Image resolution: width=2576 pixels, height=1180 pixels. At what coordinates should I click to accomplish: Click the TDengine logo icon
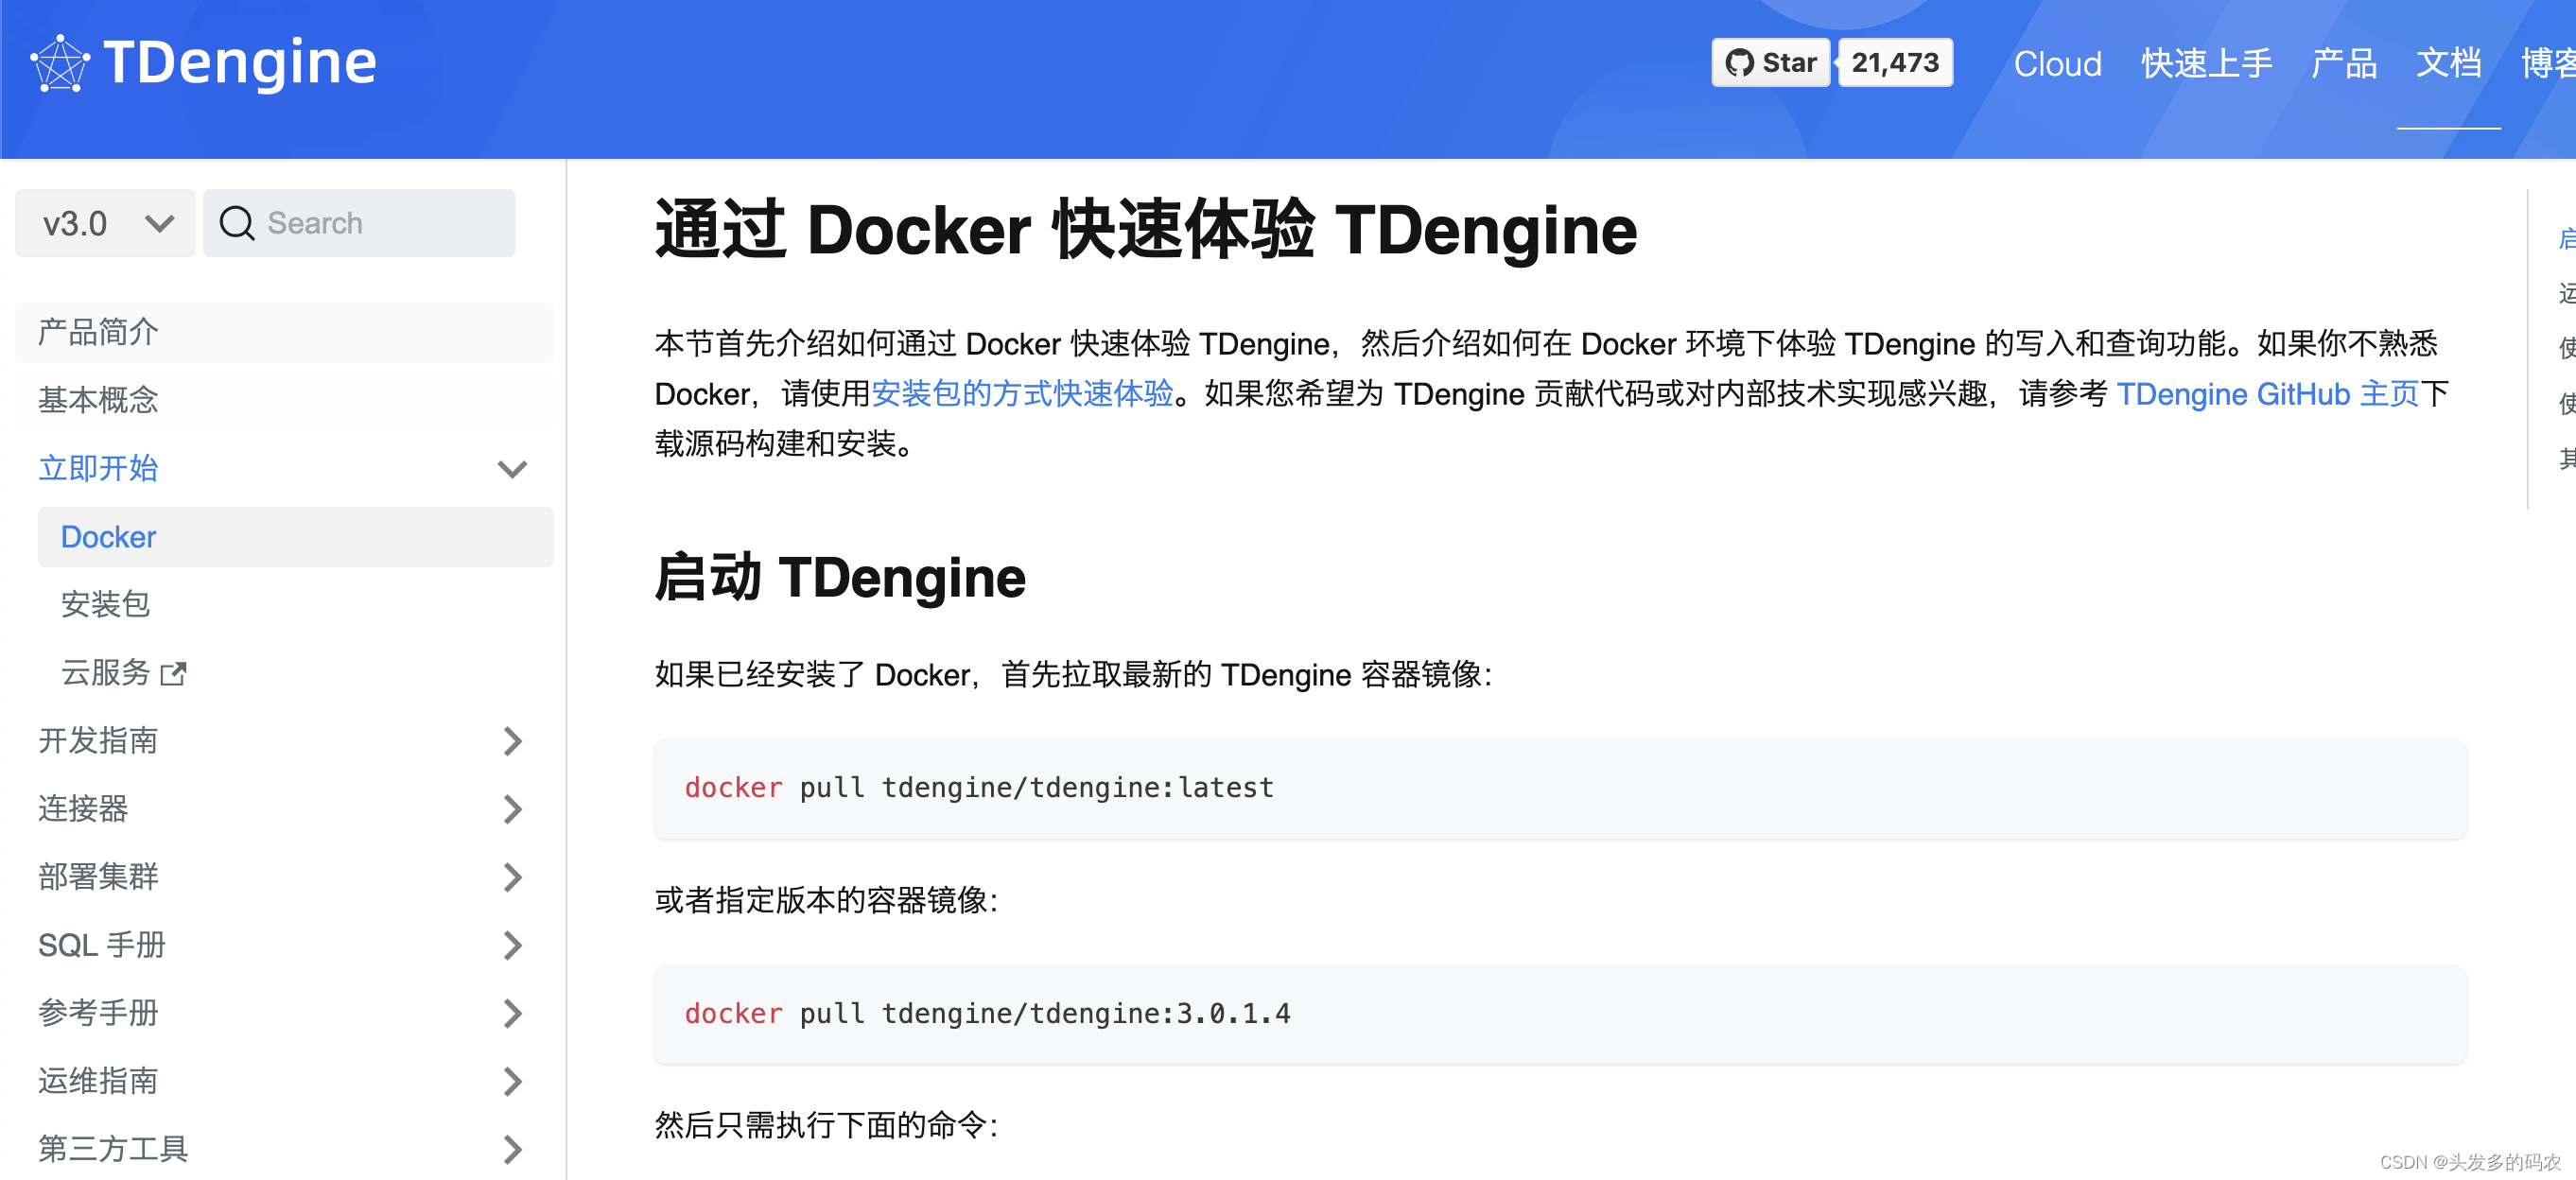pos(60,63)
